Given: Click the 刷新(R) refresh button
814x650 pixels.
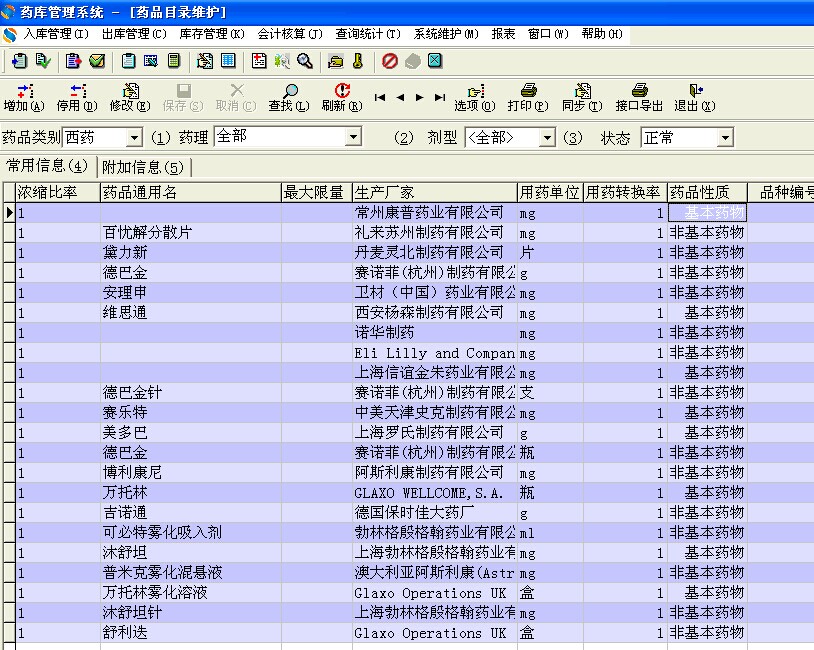Looking at the screenshot, I should pyautogui.click(x=342, y=98).
